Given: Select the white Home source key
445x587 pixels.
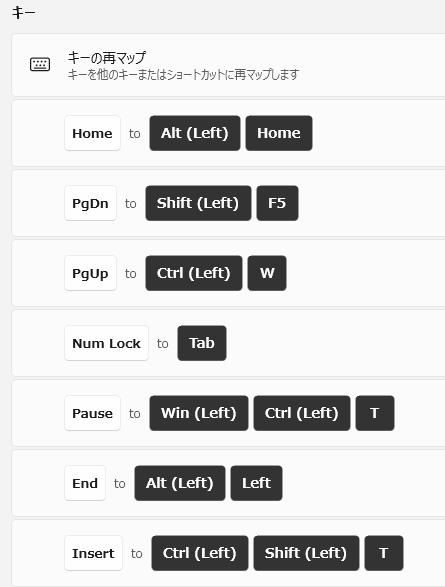Looking at the screenshot, I should coord(92,133).
